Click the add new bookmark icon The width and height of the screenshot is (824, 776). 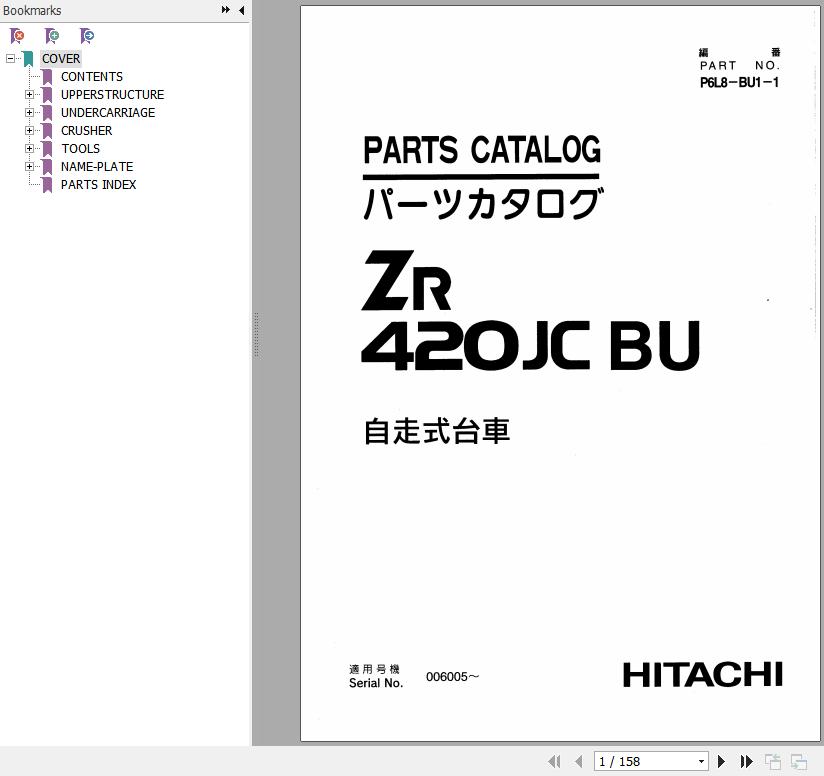52,36
